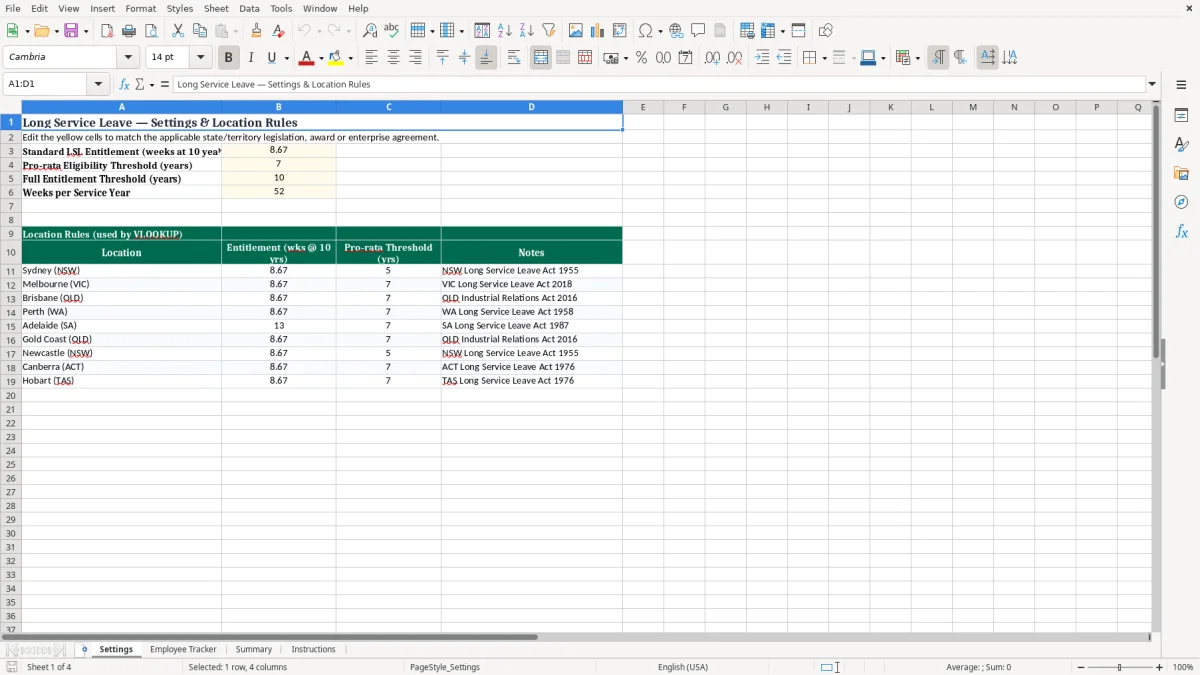
Task: Open the Sheet menu
Action: coord(216,8)
